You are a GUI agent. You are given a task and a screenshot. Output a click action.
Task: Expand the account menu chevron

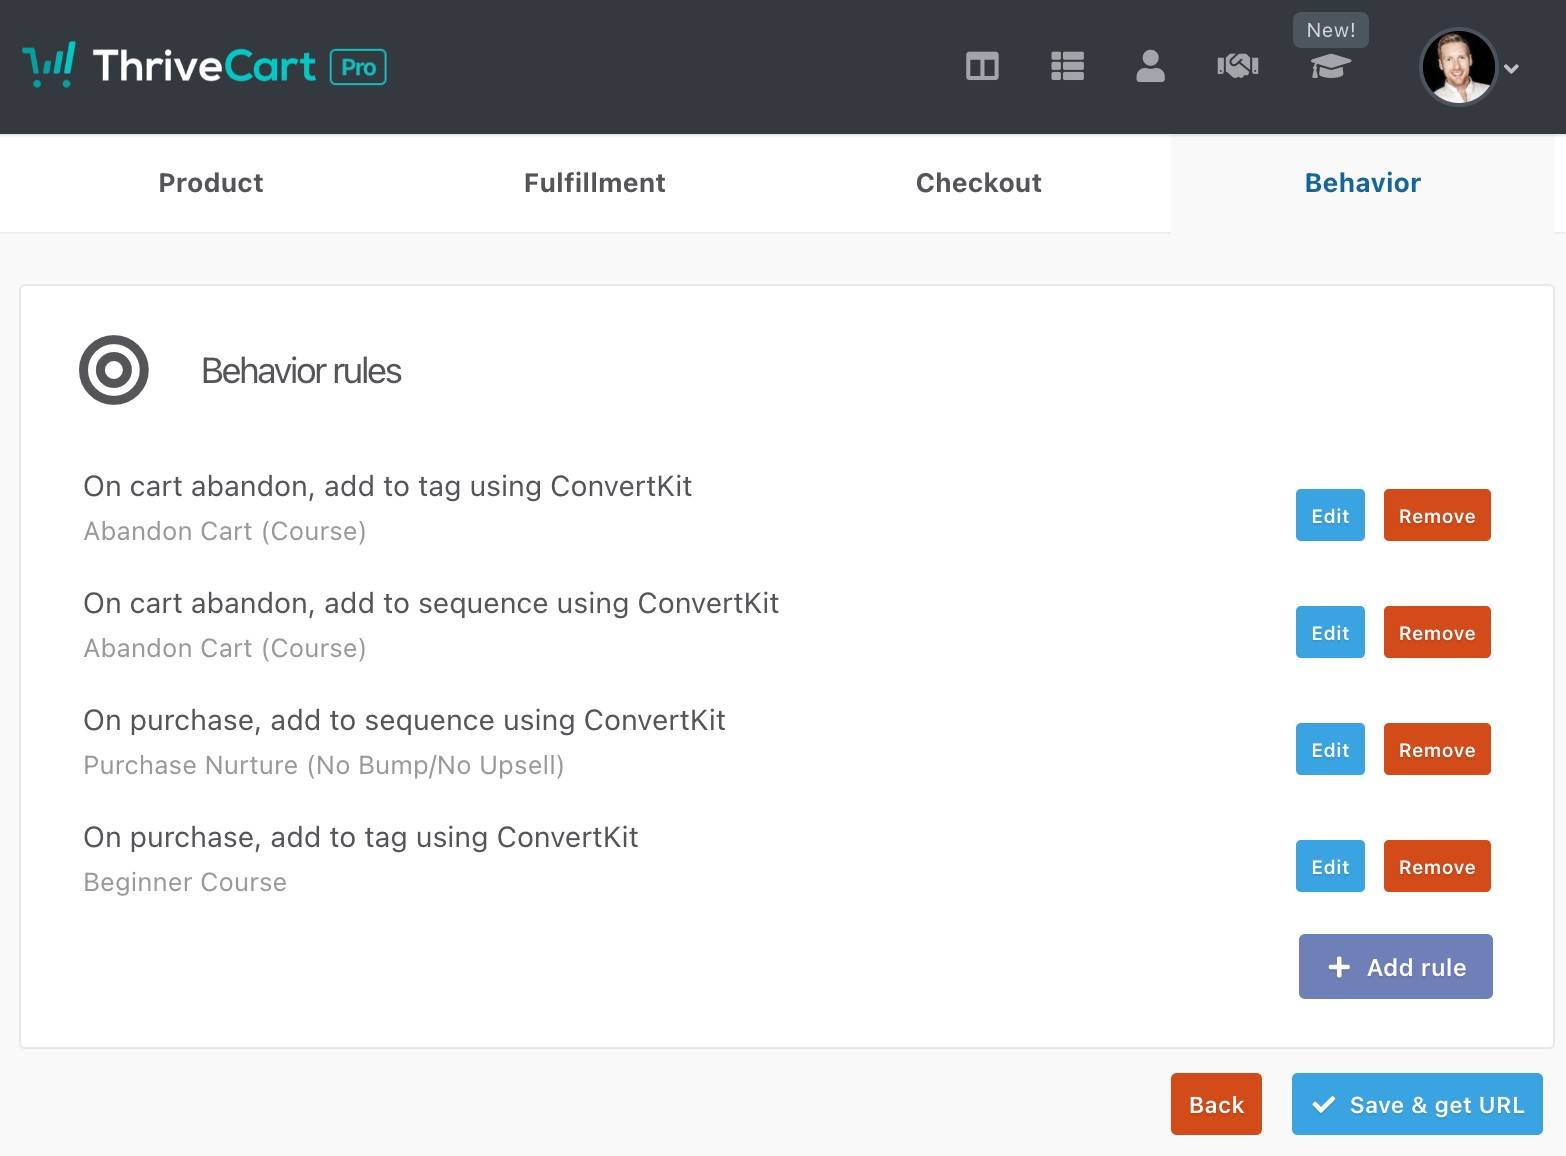click(1511, 69)
